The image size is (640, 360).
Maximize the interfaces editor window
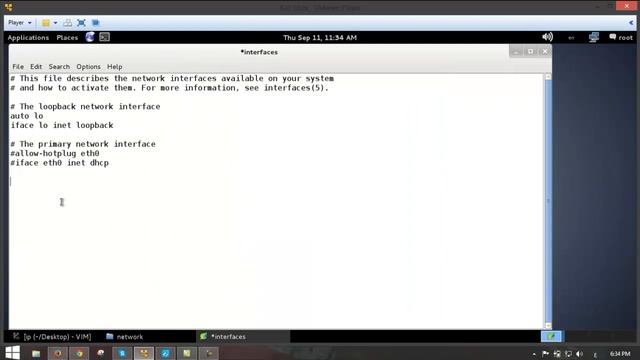tap(530, 52)
